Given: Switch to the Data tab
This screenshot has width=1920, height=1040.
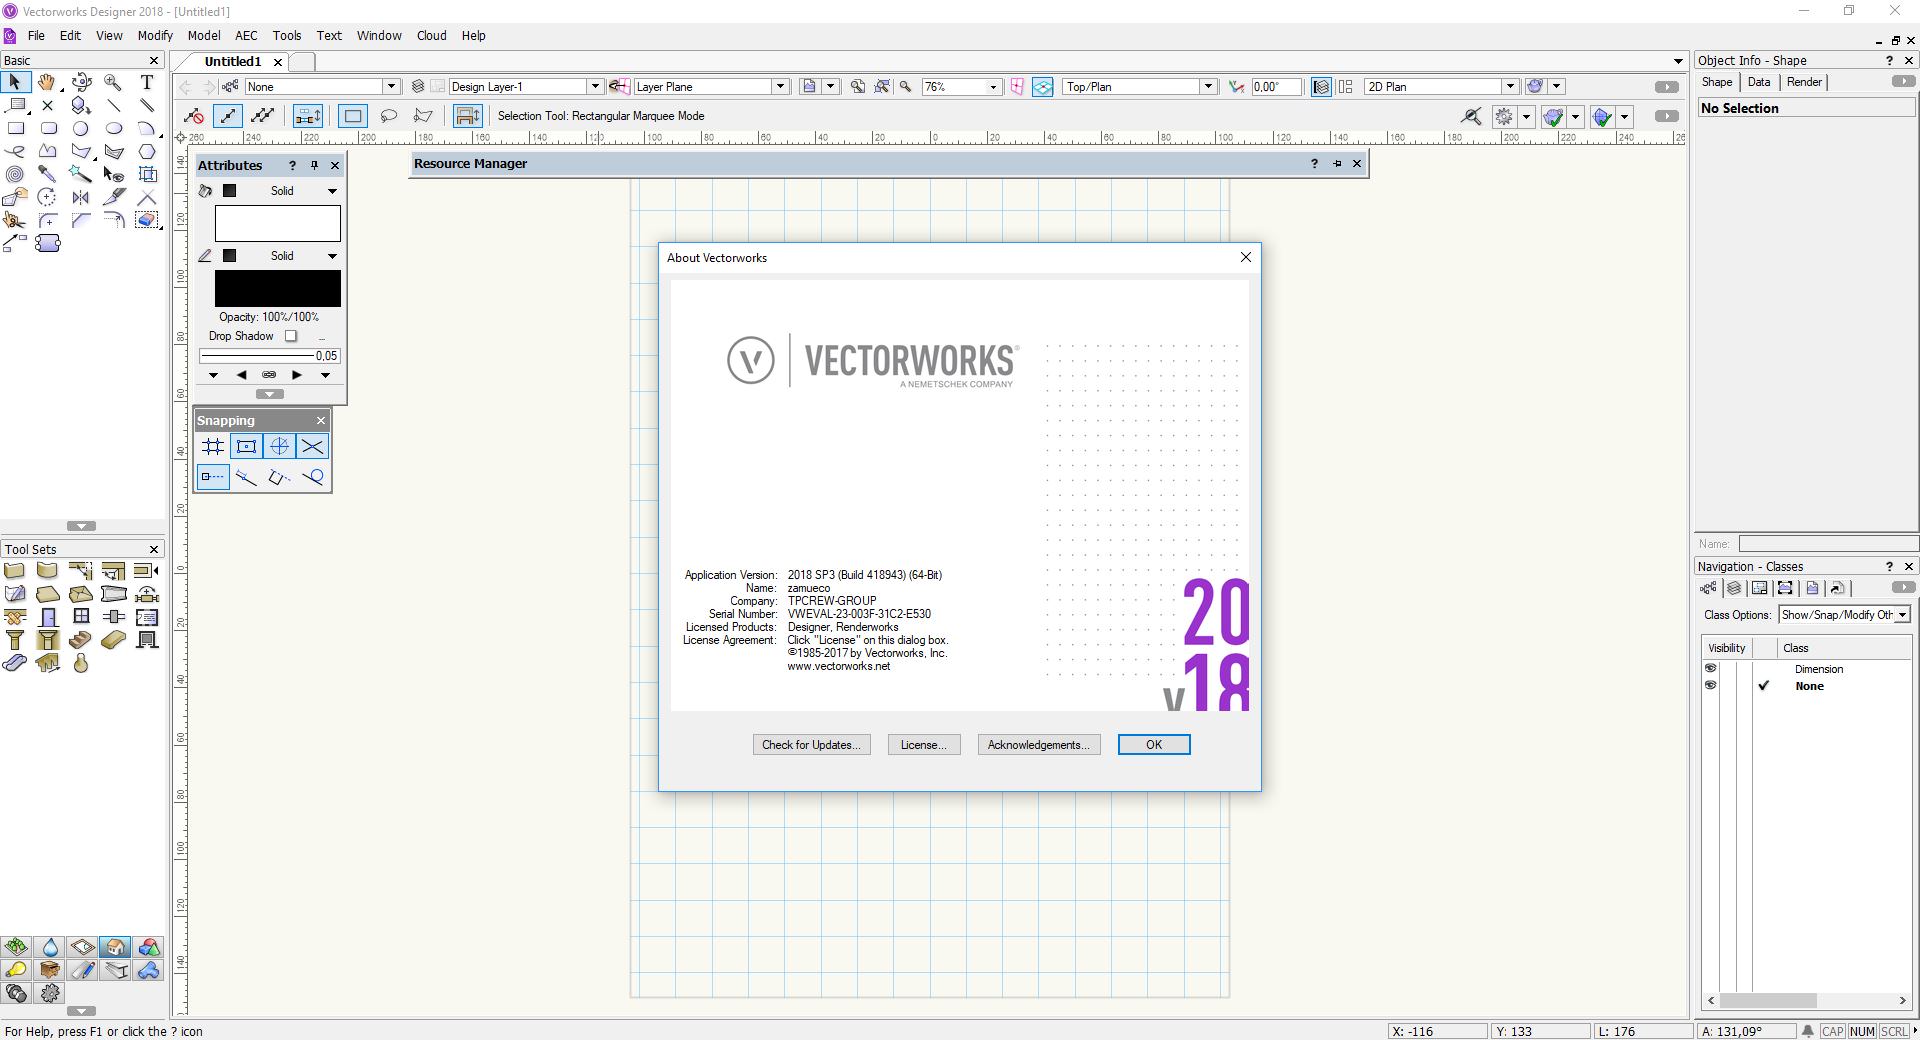Looking at the screenshot, I should point(1759,82).
